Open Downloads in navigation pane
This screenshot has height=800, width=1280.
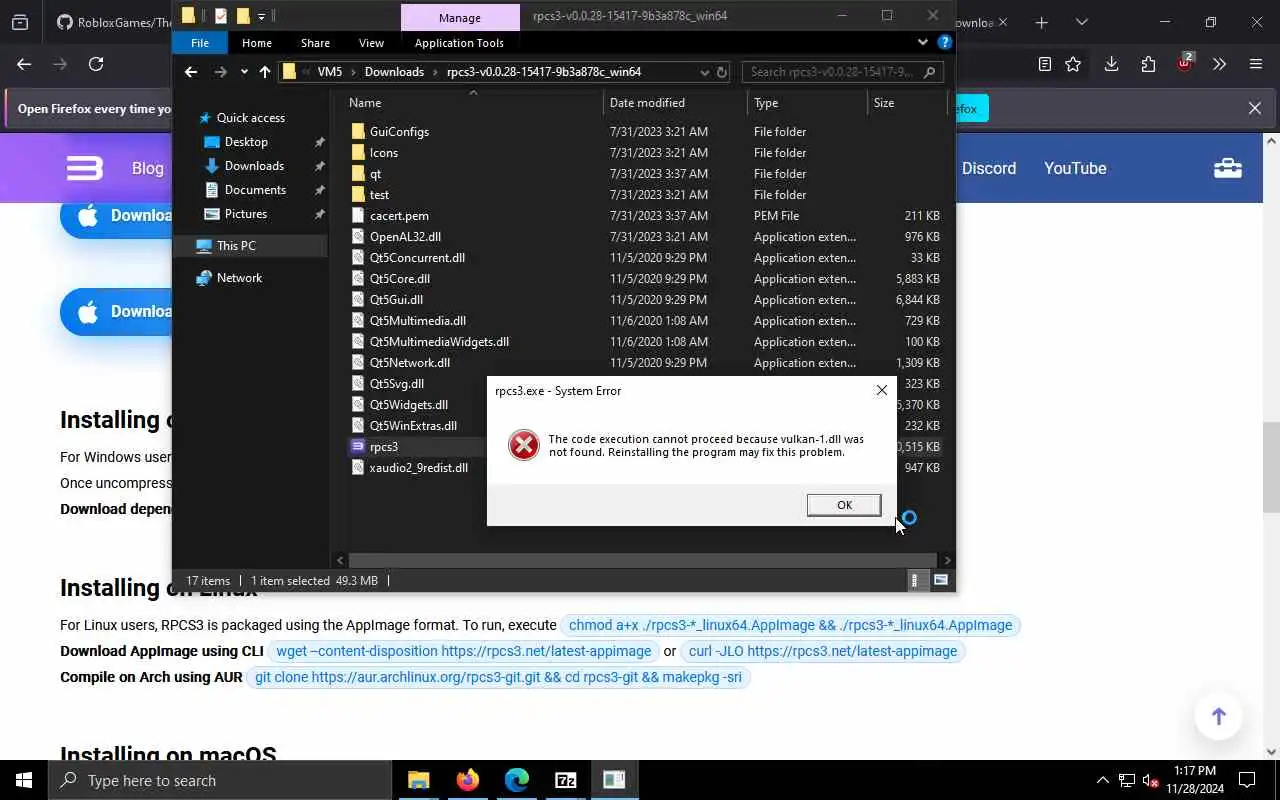[254, 166]
